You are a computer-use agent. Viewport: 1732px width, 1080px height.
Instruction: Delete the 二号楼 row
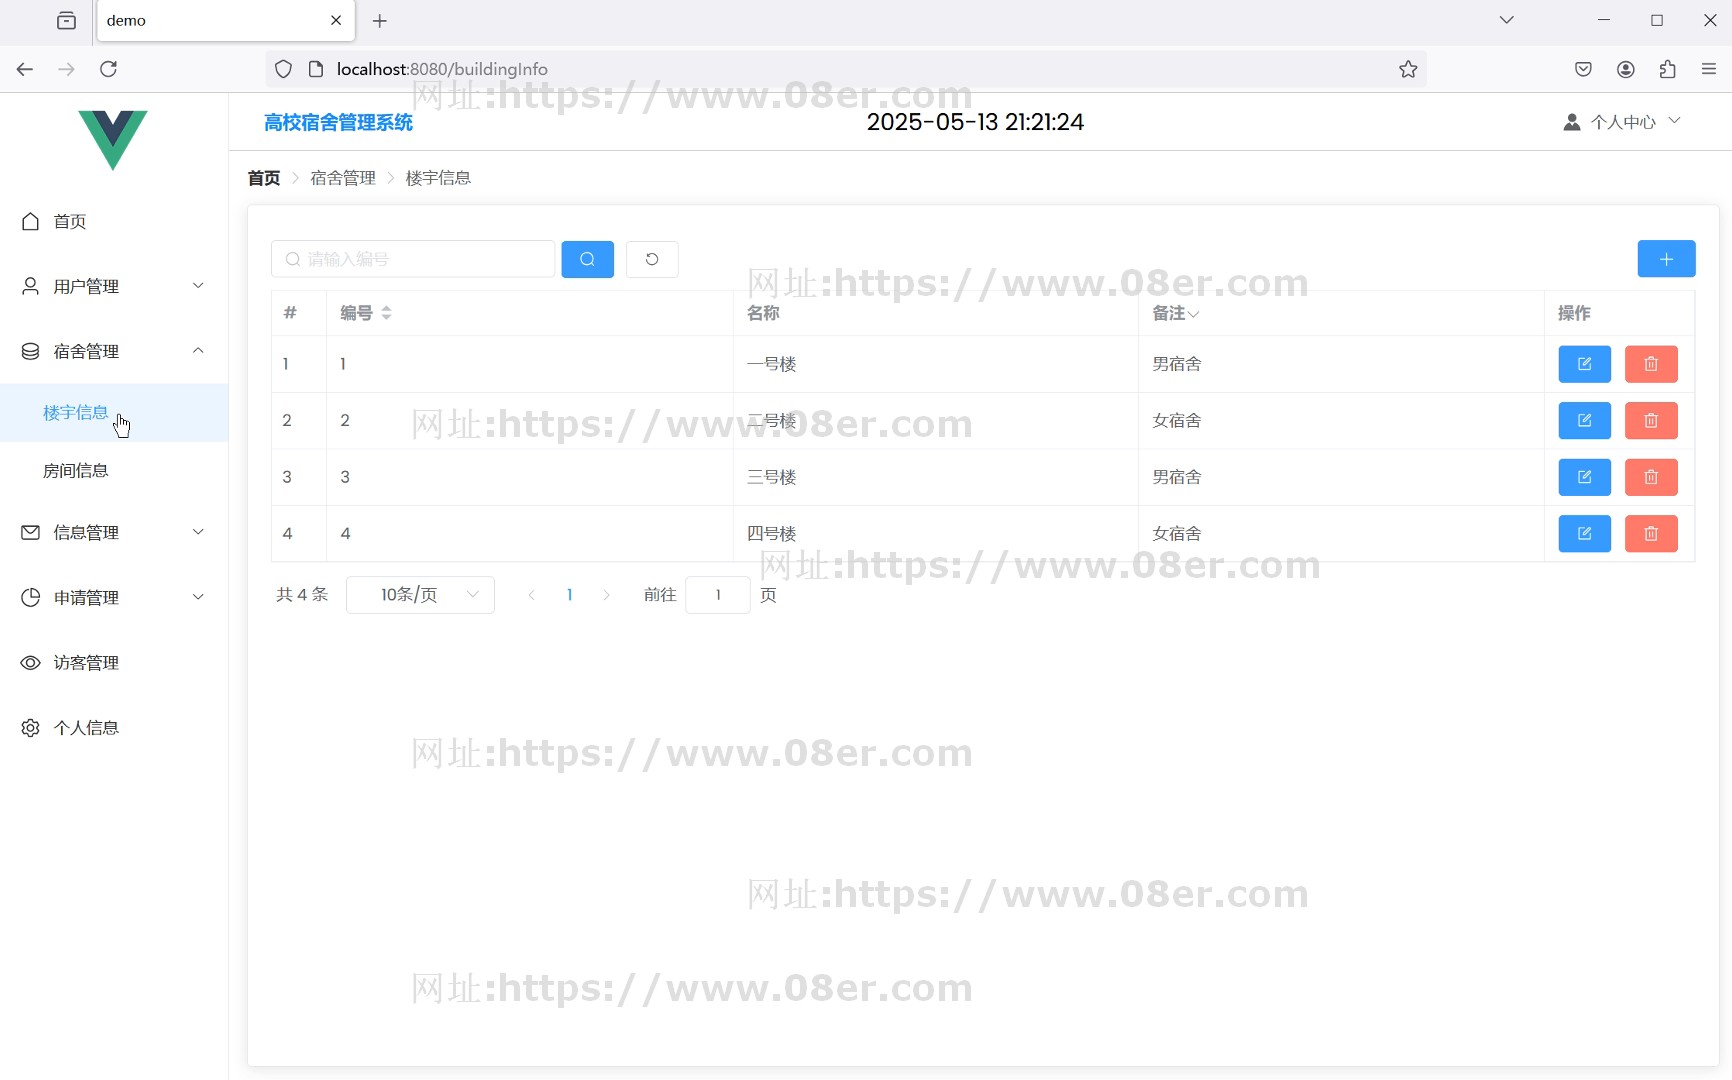click(x=1650, y=421)
